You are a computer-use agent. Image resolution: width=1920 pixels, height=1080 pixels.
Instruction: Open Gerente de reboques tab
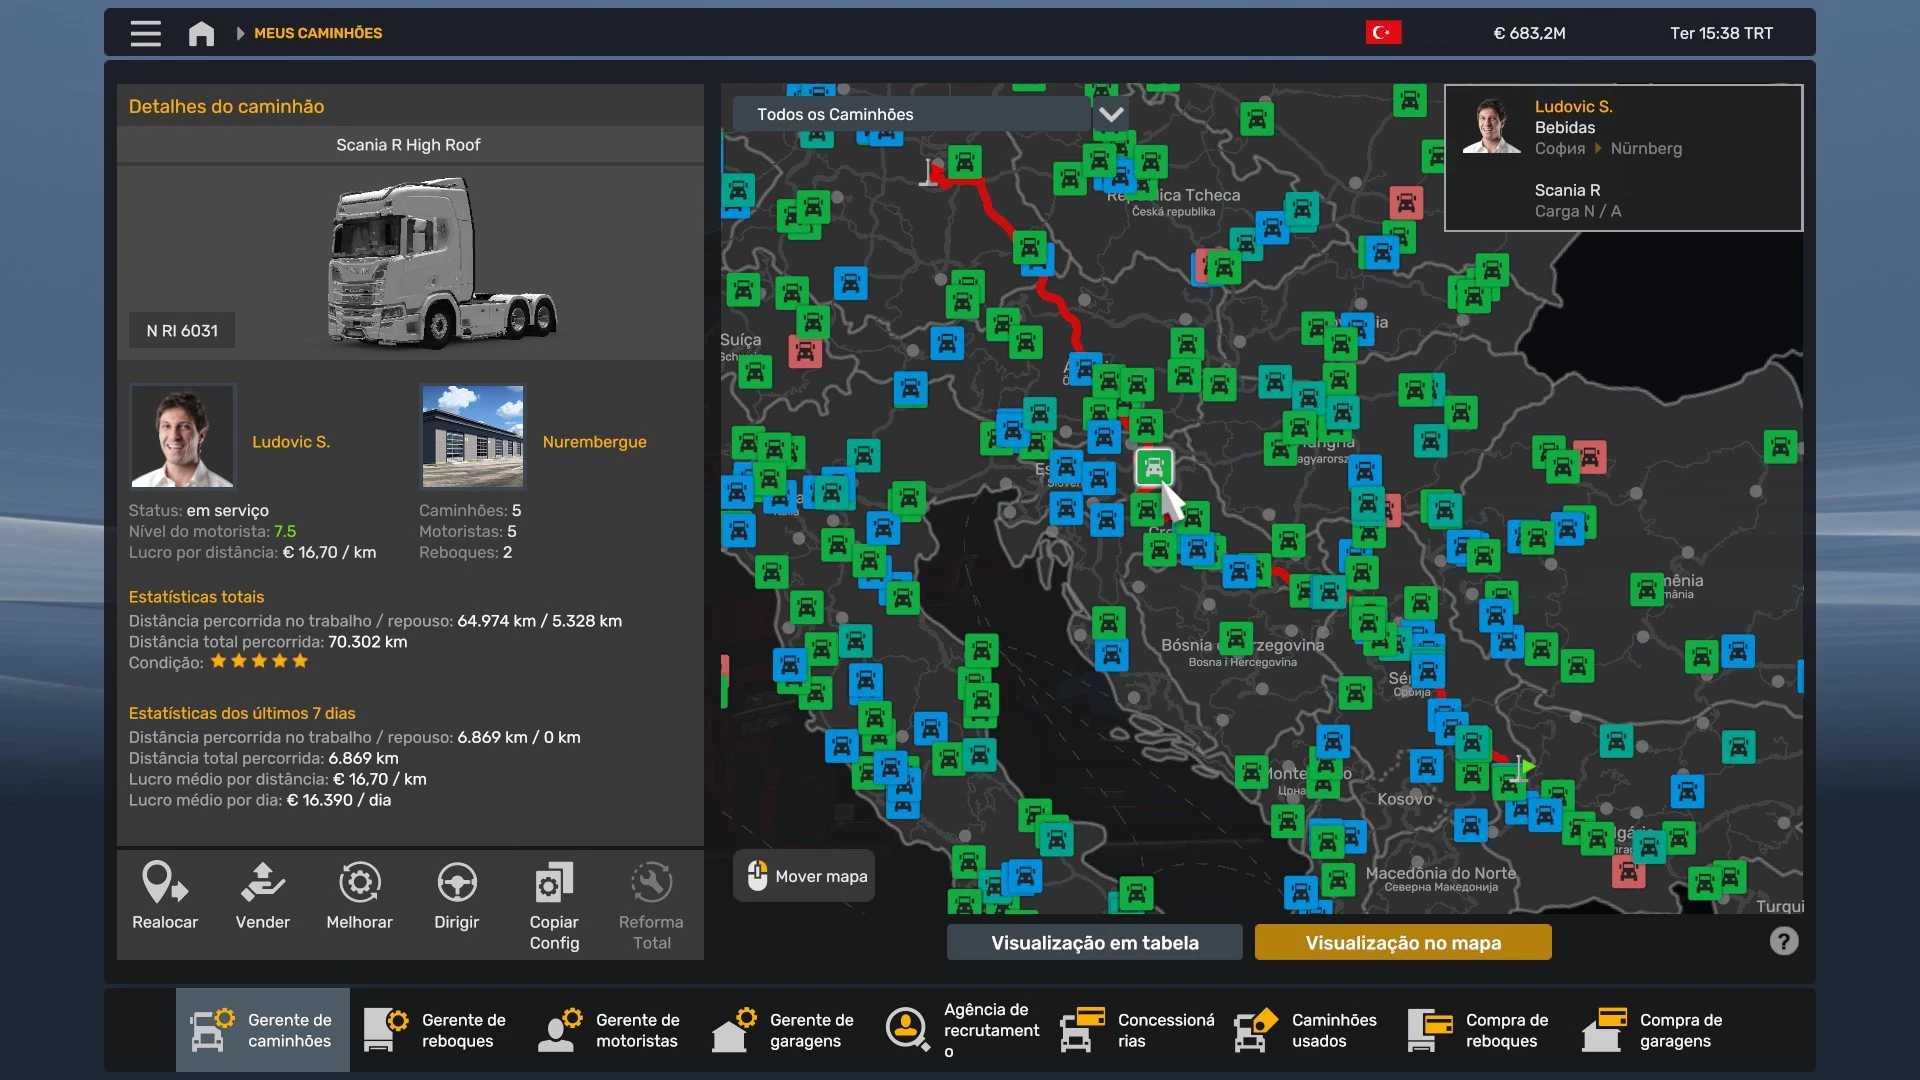tap(437, 1030)
